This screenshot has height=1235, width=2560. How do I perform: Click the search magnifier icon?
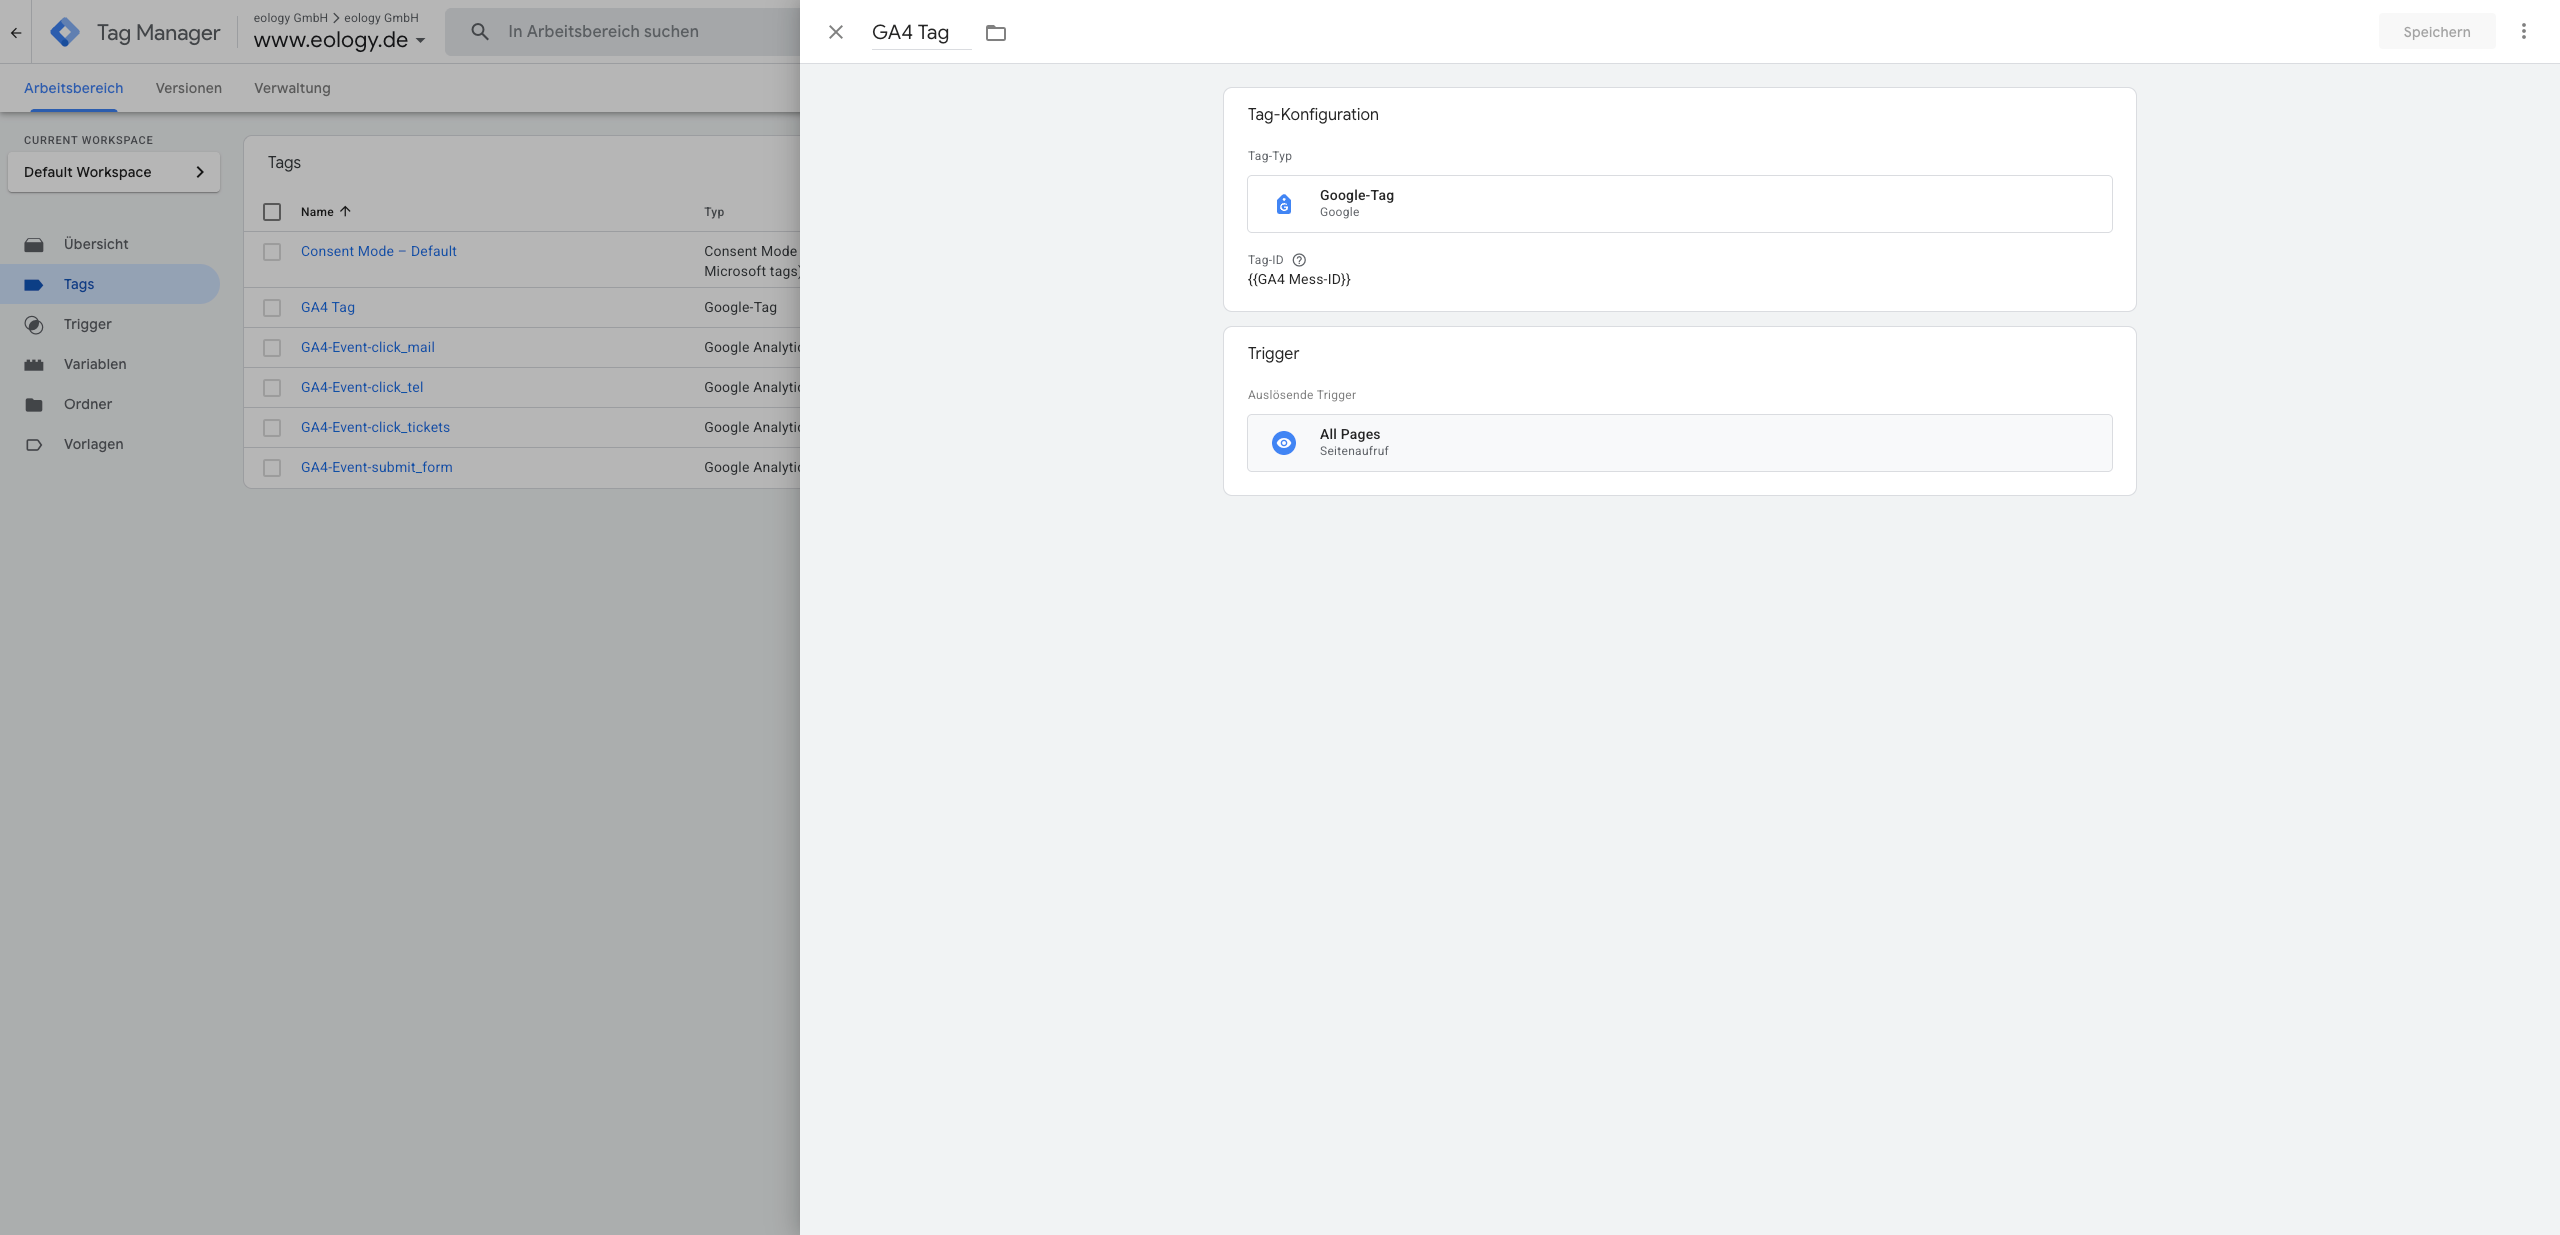click(480, 32)
